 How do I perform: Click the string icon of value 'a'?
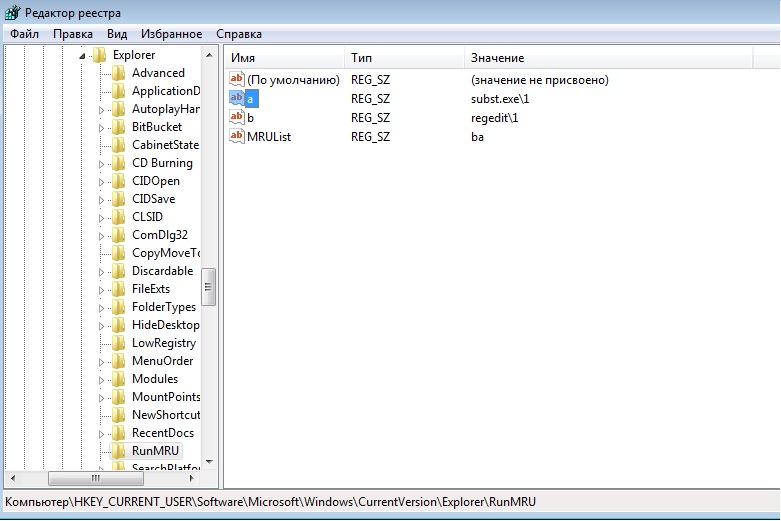[x=237, y=99]
